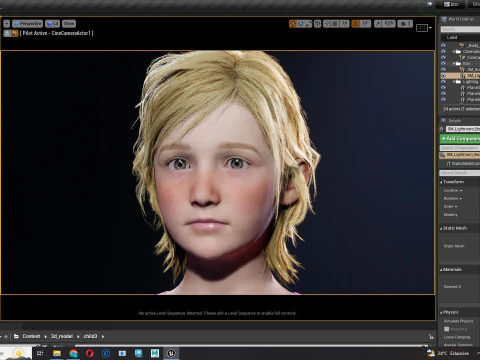480x360 pixels.
Task: Toggle visibility of the CineCameraActor row
Action: pyautogui.click(x=443, y=57)
